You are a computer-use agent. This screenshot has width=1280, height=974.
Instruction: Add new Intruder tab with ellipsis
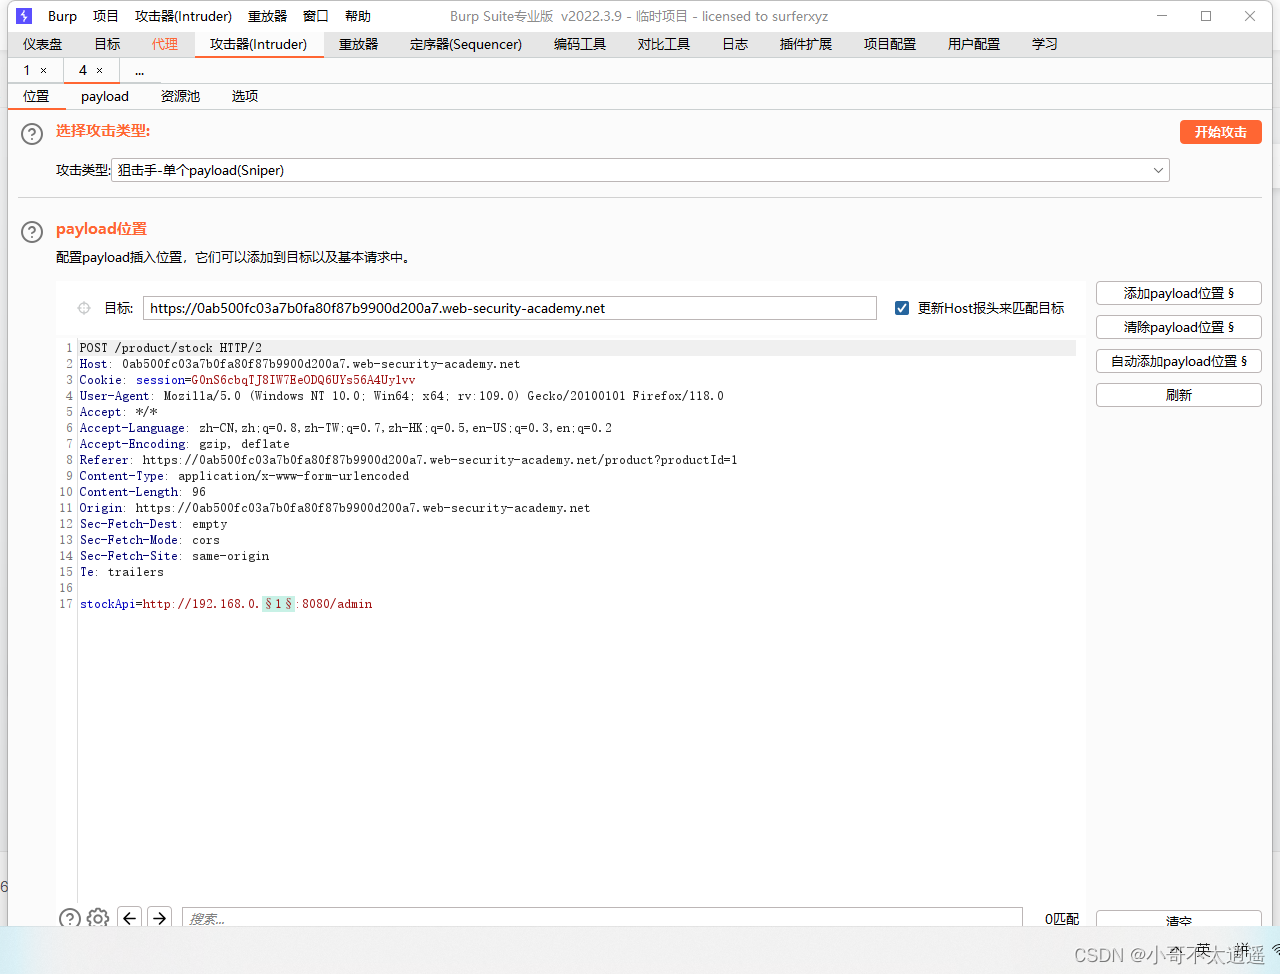(139, 71)
